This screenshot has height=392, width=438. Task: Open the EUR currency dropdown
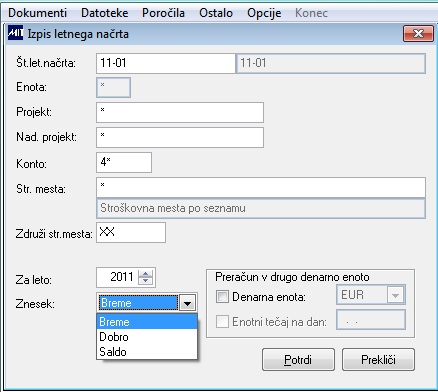(395, 295)
